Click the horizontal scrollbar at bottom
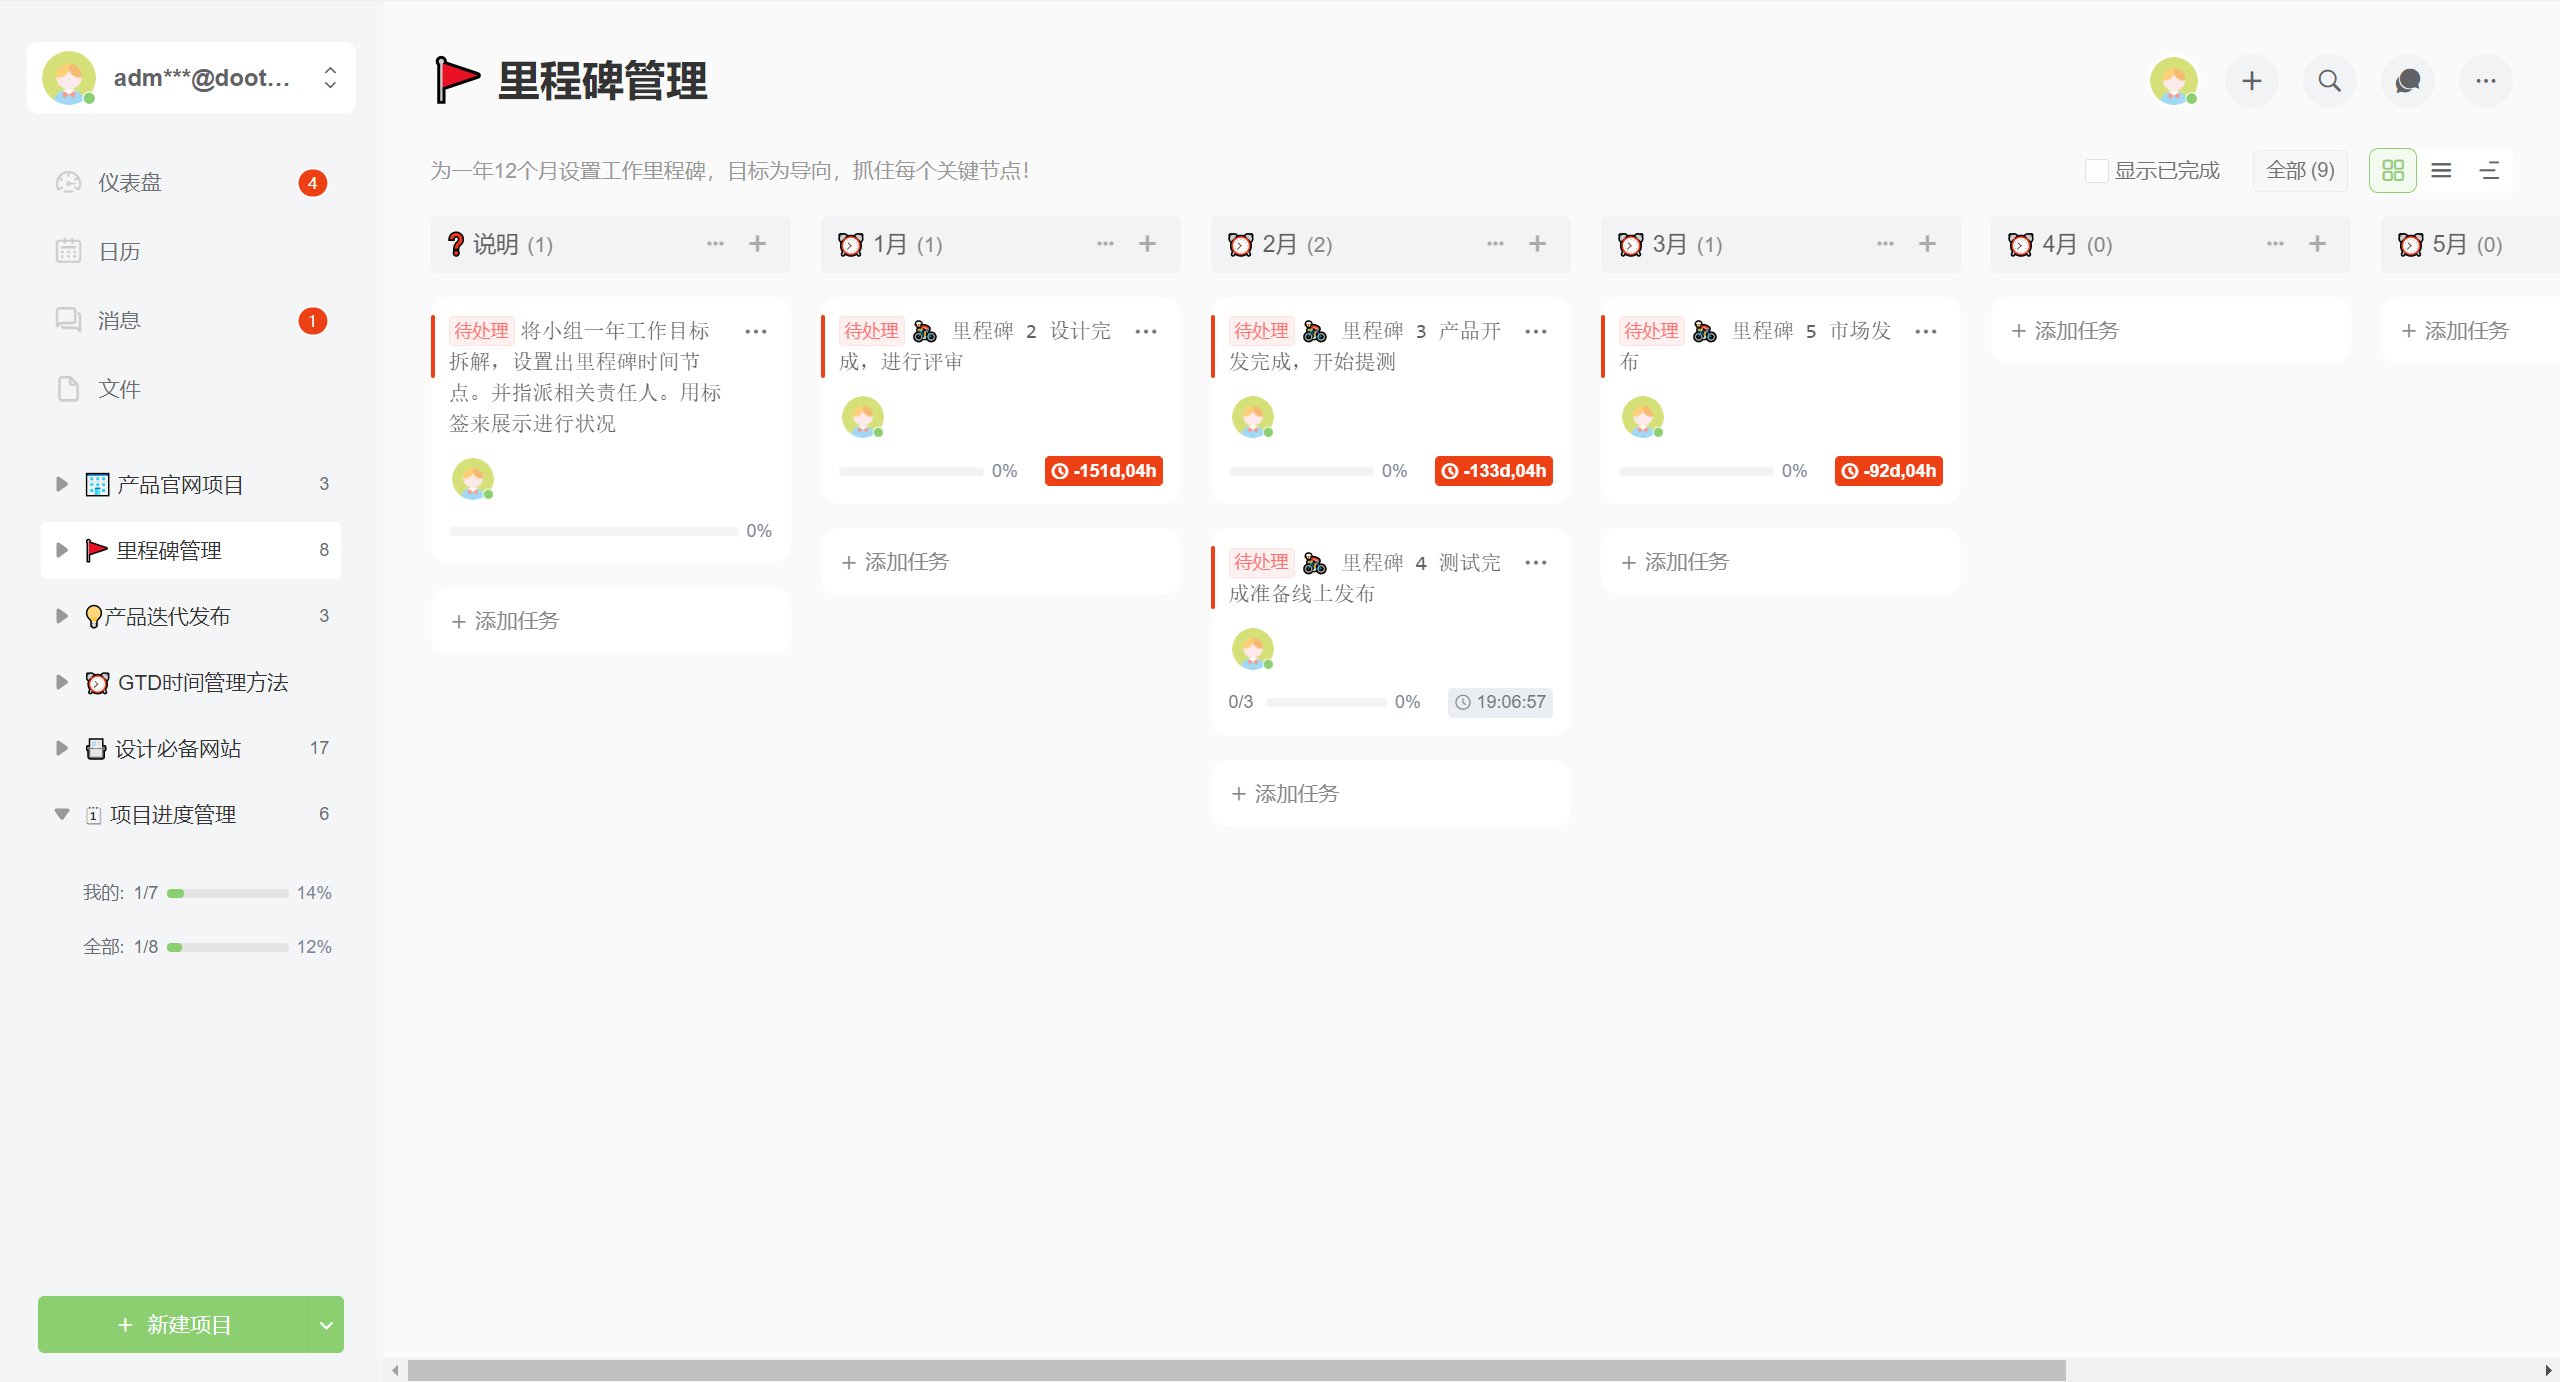 pos(1236,1370)
